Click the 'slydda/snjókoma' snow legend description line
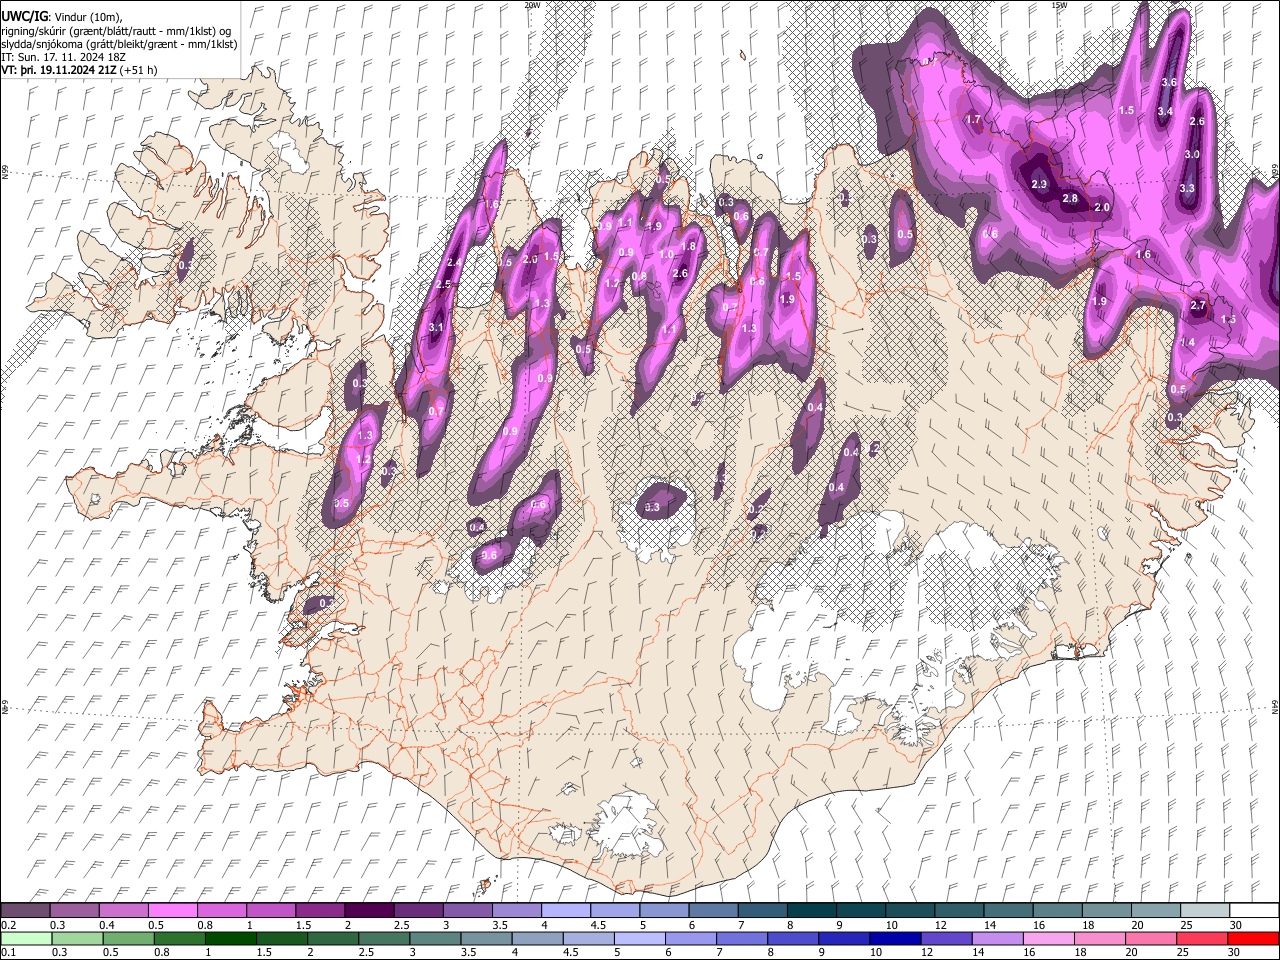 tap(119, 44)
